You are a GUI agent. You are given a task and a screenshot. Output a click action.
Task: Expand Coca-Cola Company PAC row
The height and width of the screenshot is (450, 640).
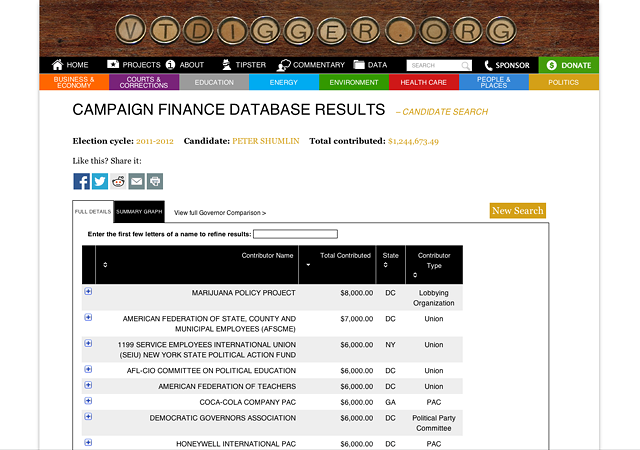[x=88, y=401]
